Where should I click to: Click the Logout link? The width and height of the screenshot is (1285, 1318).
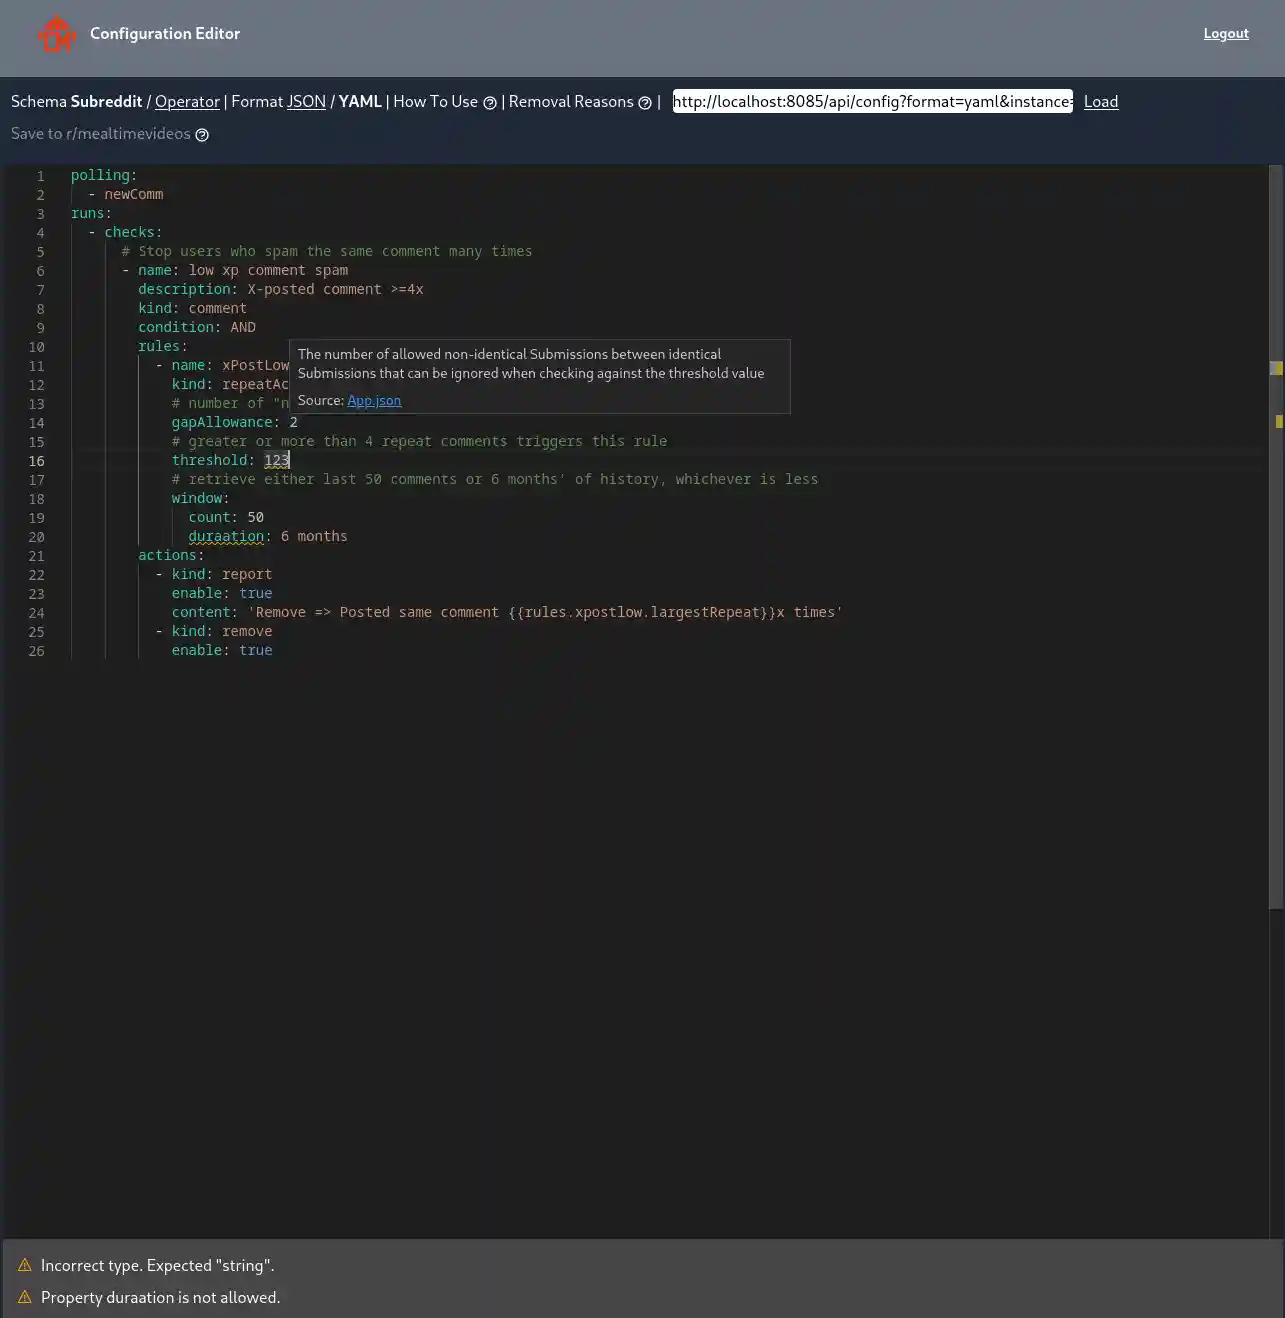[x=1225, y=33]
